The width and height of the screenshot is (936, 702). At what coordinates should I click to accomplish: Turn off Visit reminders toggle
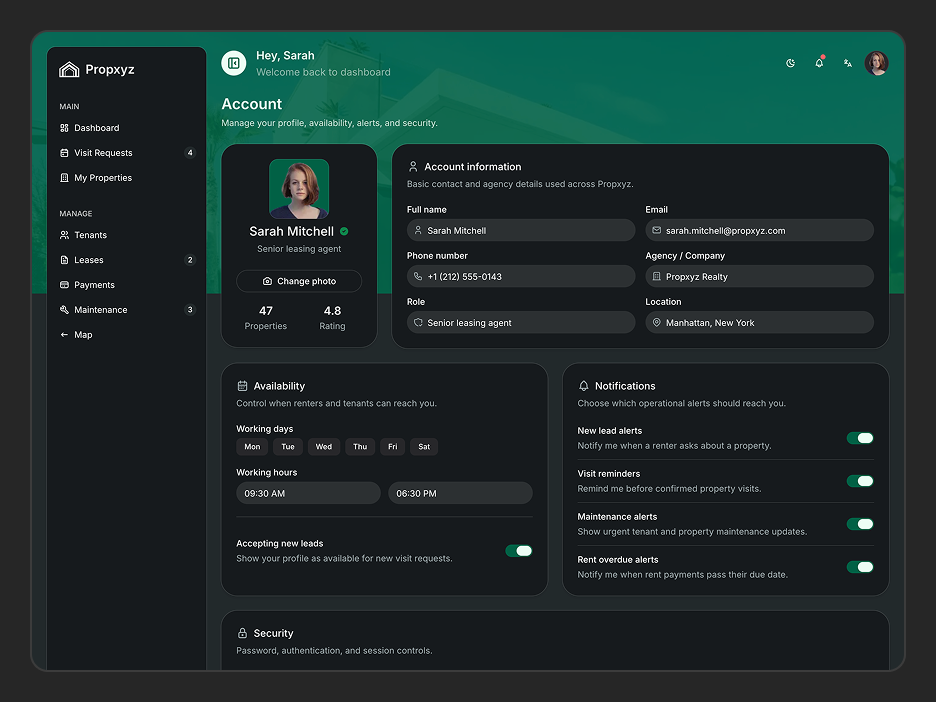860,481
